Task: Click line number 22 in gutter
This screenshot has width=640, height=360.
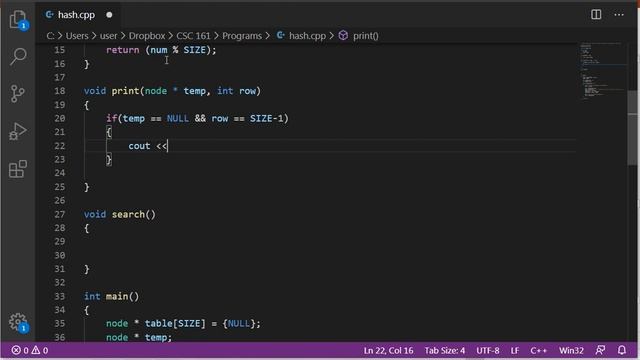Action: (x=60, y=146)
